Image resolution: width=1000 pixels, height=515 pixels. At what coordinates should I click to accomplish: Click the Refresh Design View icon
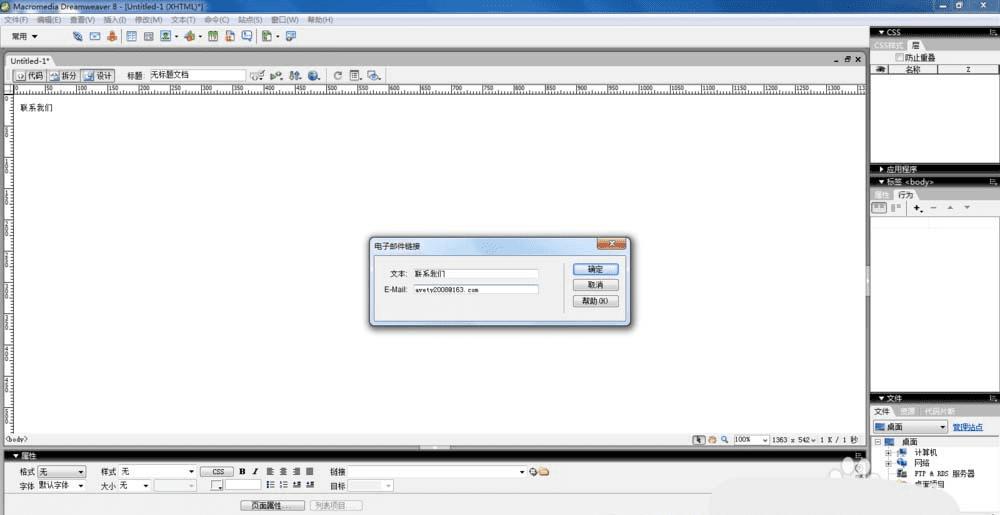(x=338, y=75)
